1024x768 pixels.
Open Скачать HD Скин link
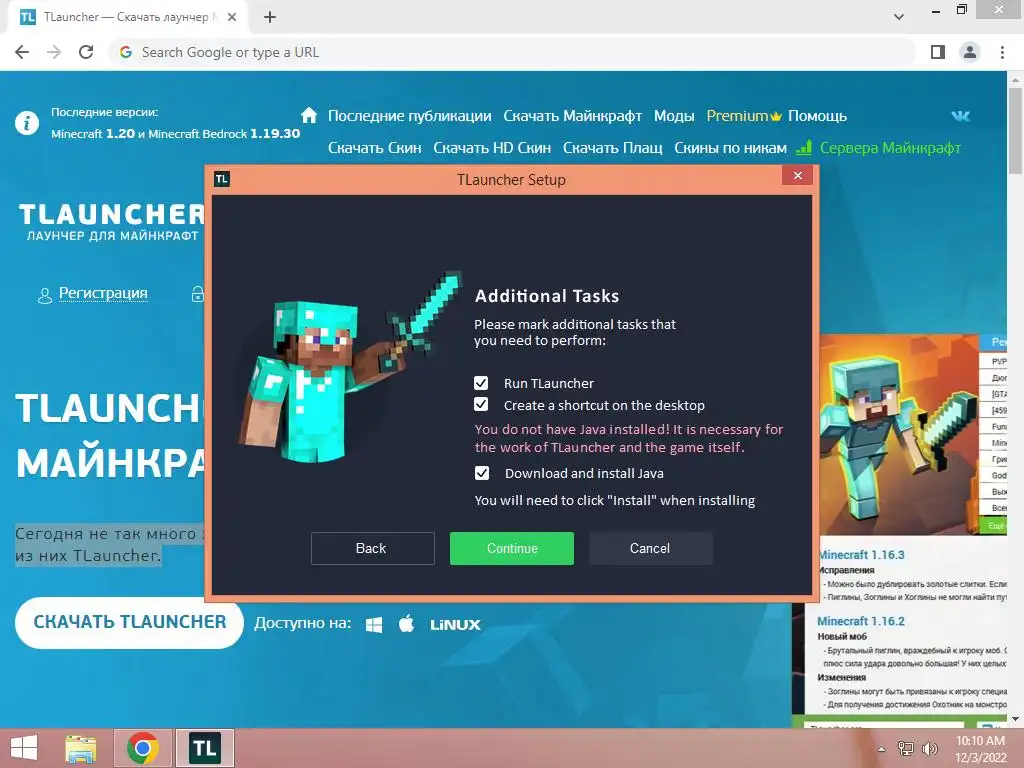(x=492, y=148)
